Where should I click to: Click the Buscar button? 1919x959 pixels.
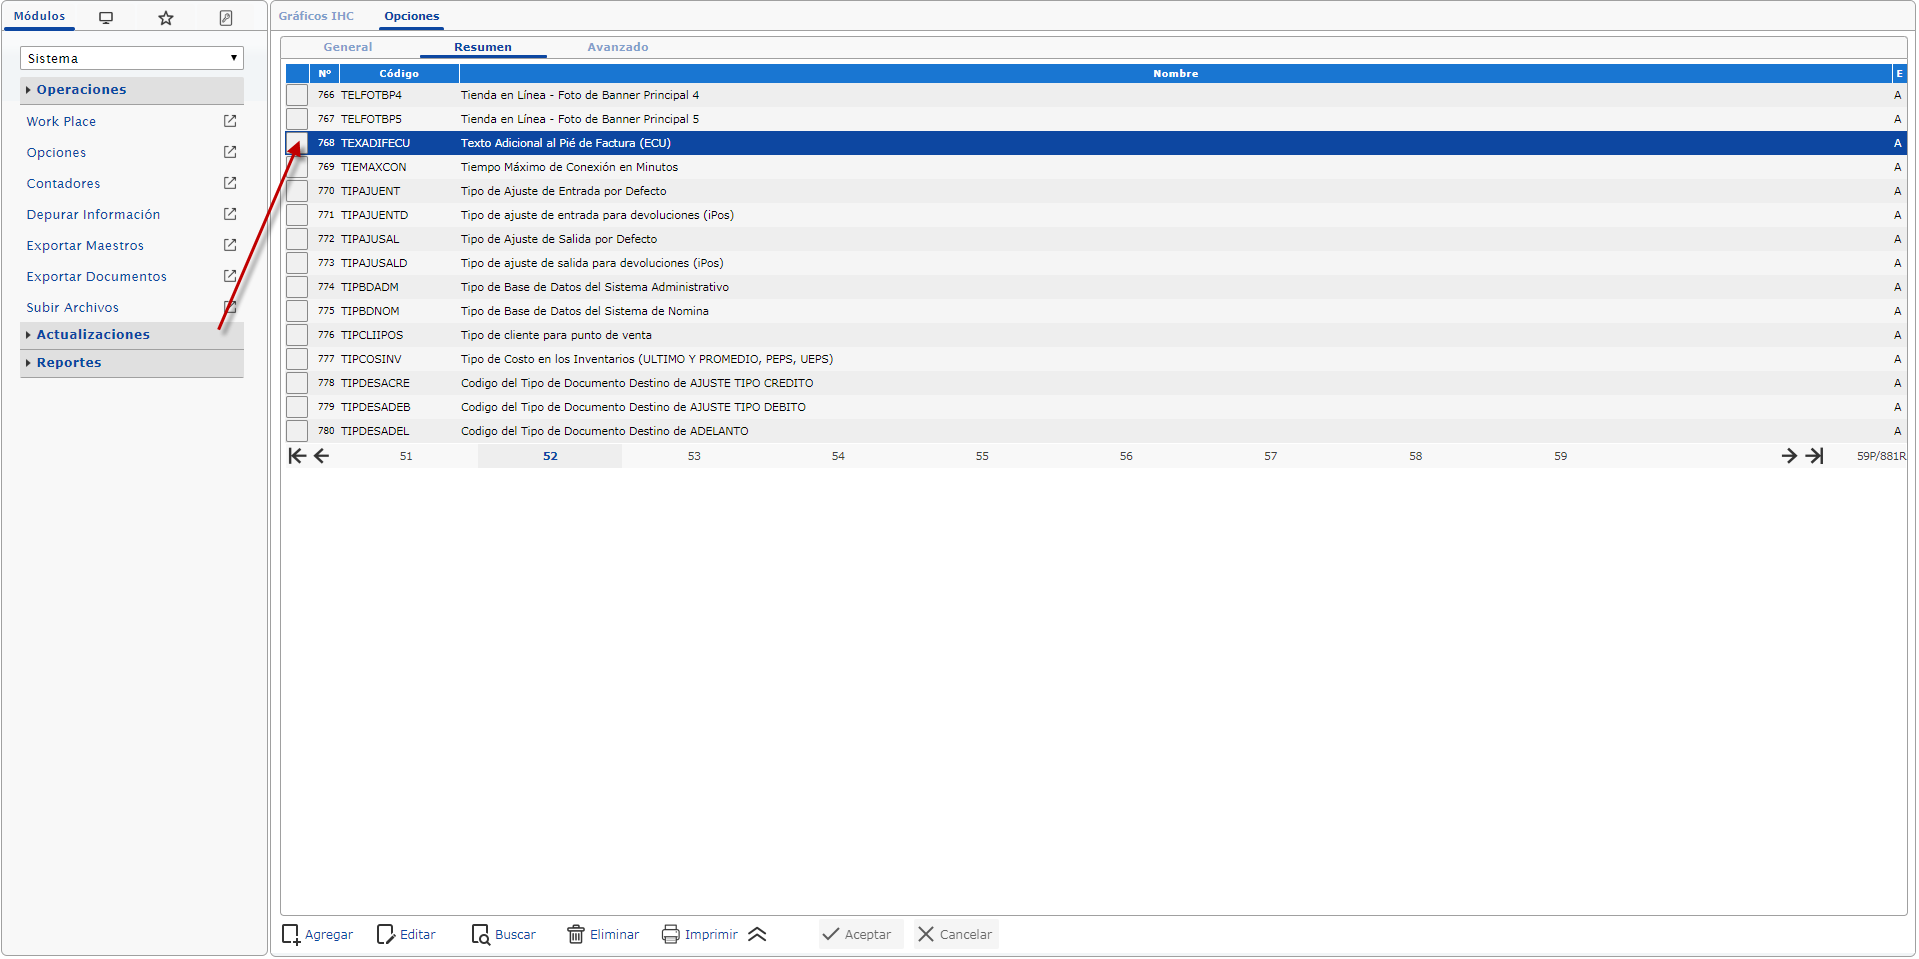(x=504, y=934)
